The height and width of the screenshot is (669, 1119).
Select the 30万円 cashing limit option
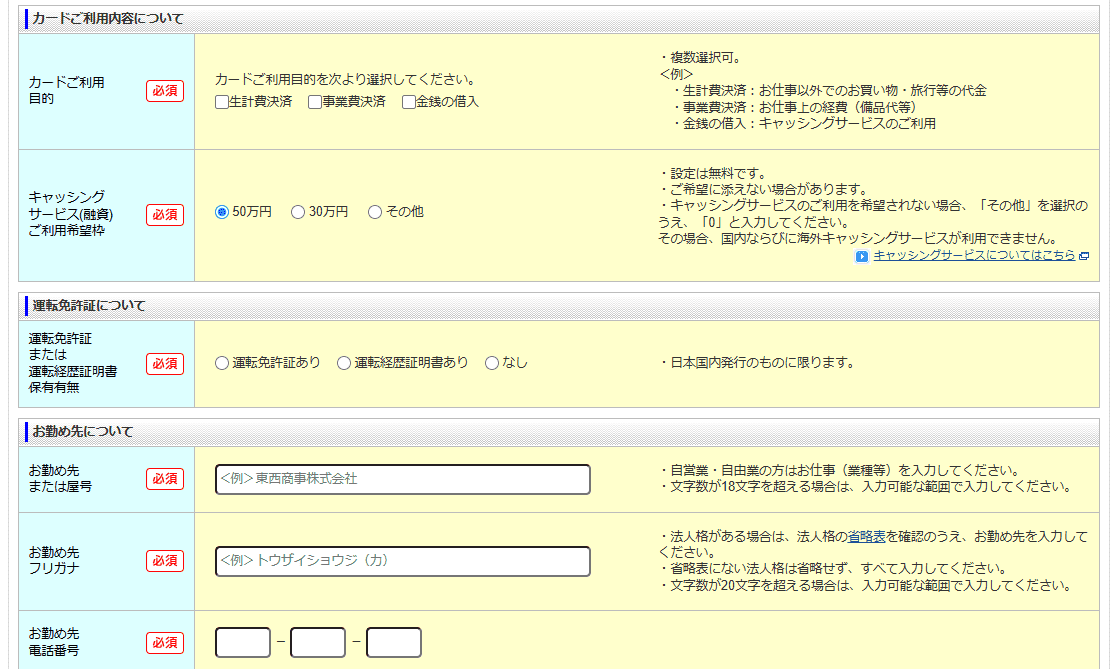(297, 211)
